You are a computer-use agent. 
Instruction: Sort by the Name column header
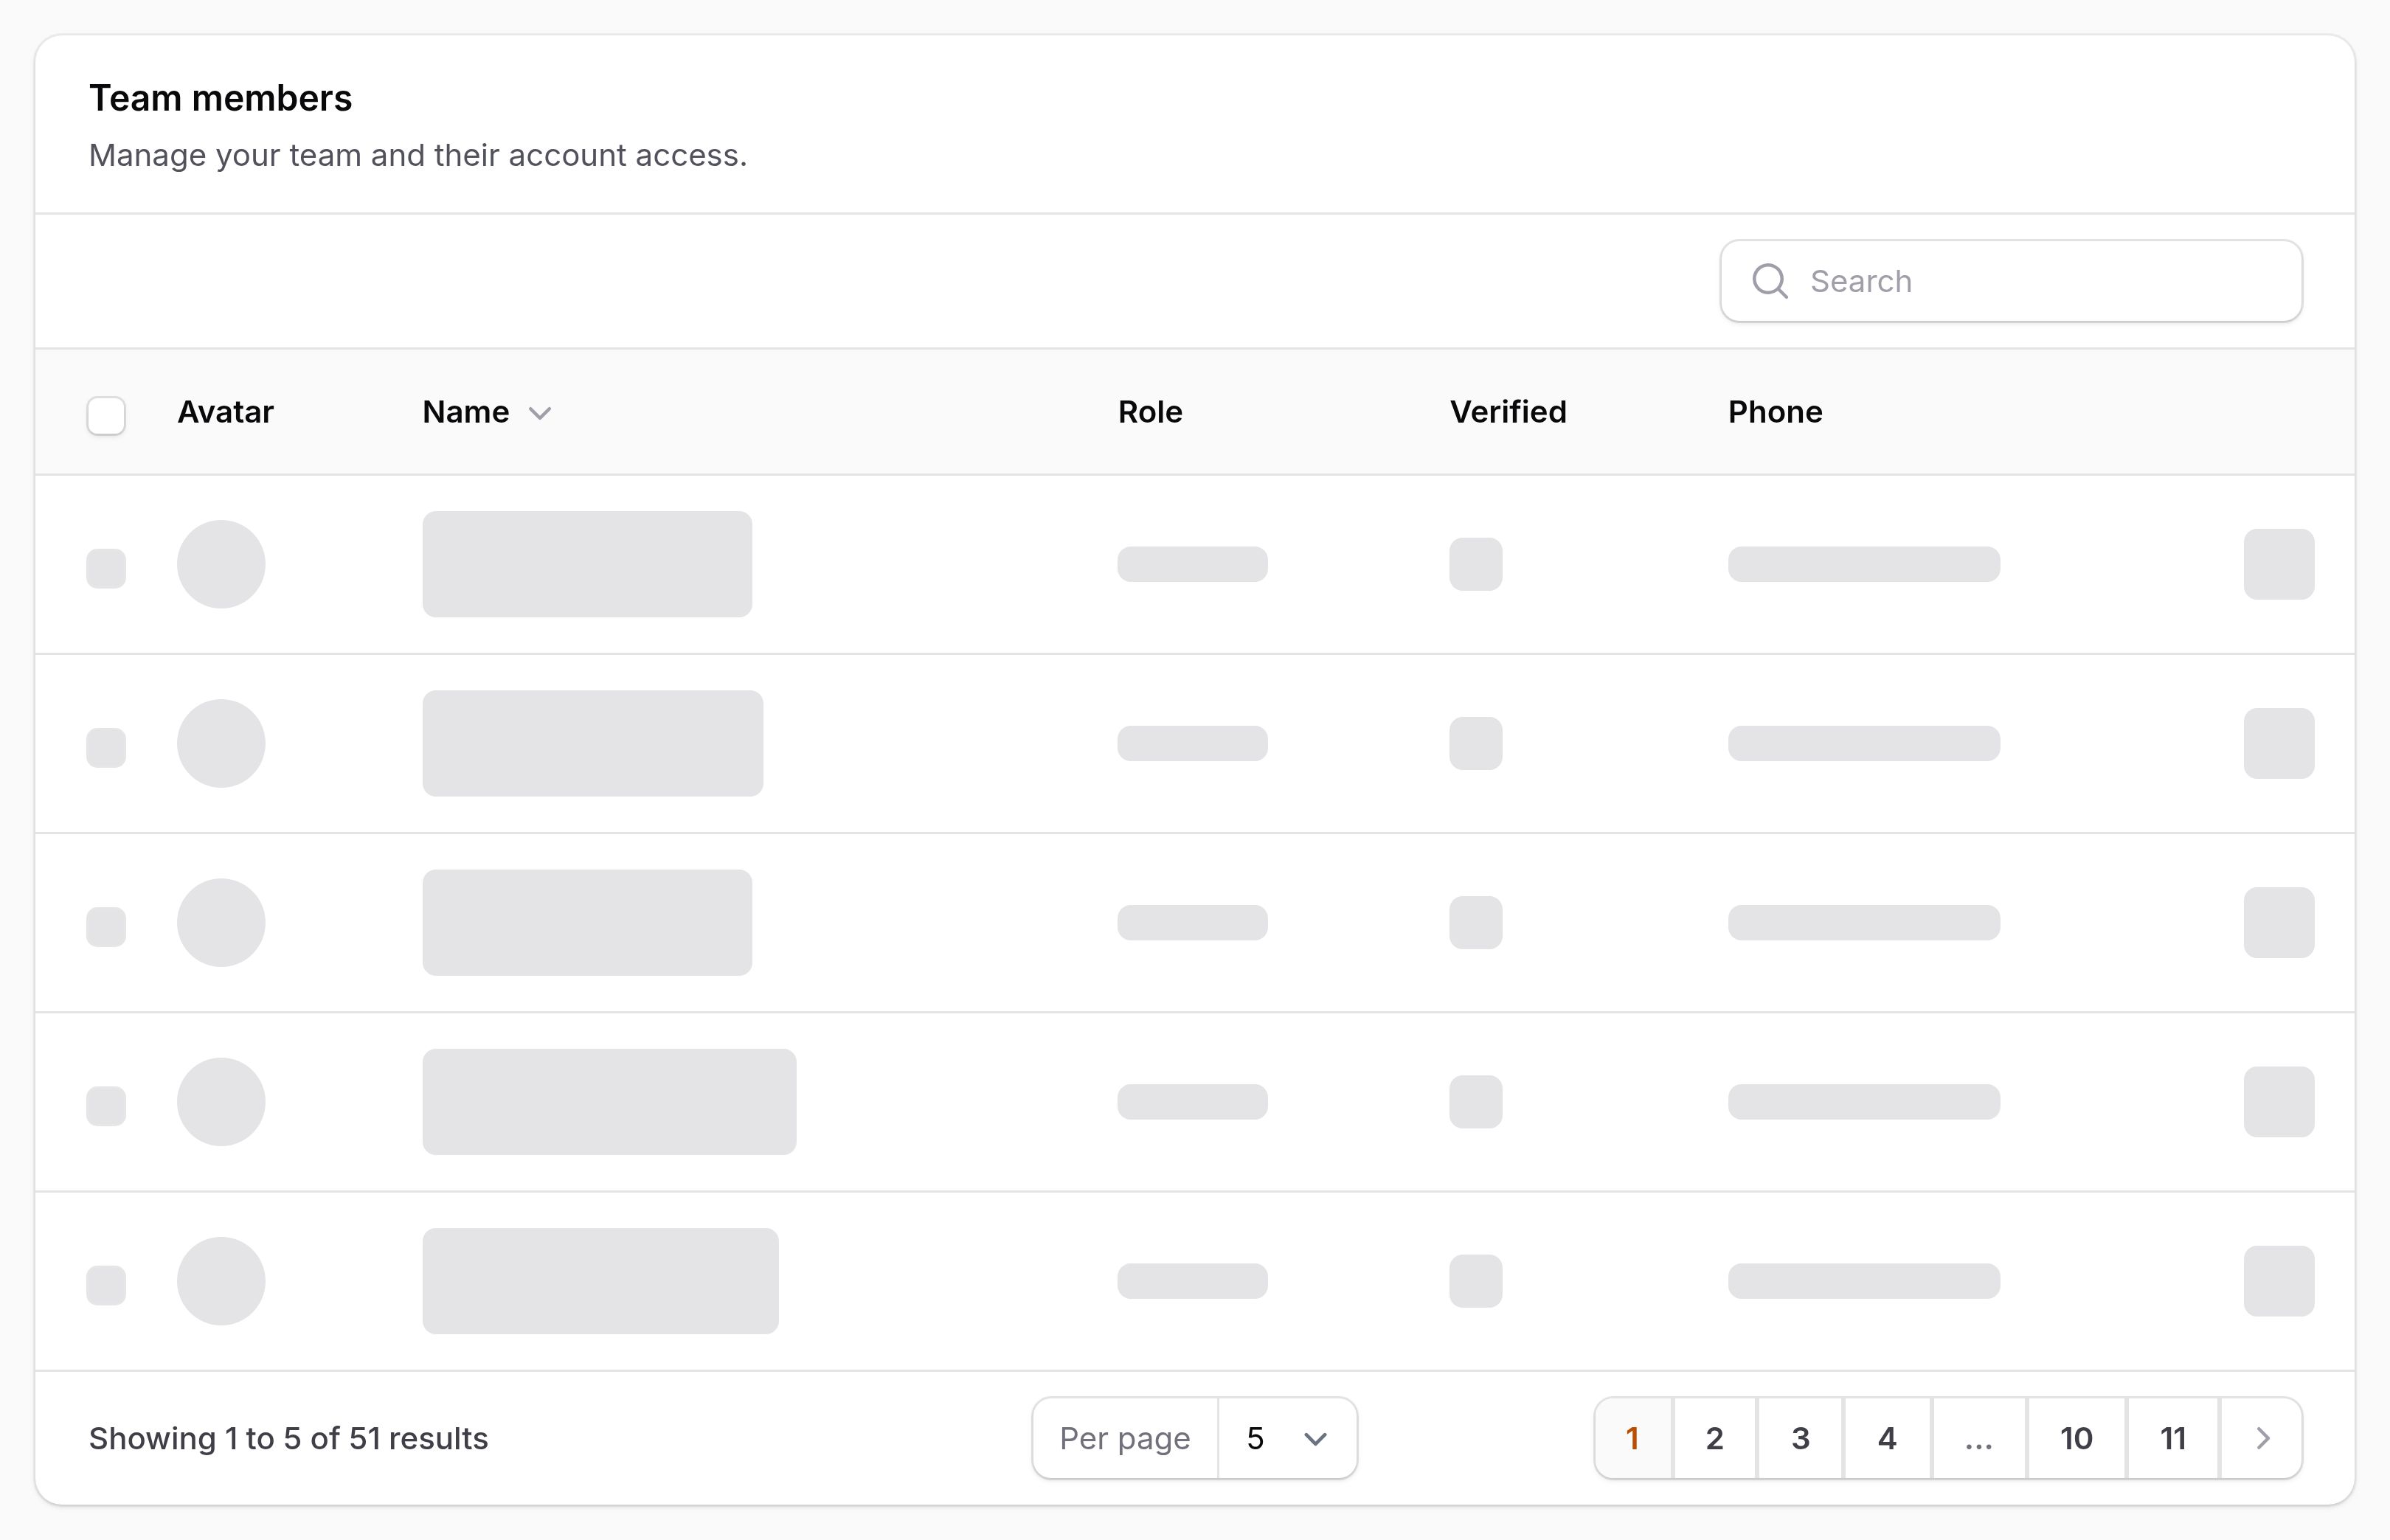click(x=487, y=412)
